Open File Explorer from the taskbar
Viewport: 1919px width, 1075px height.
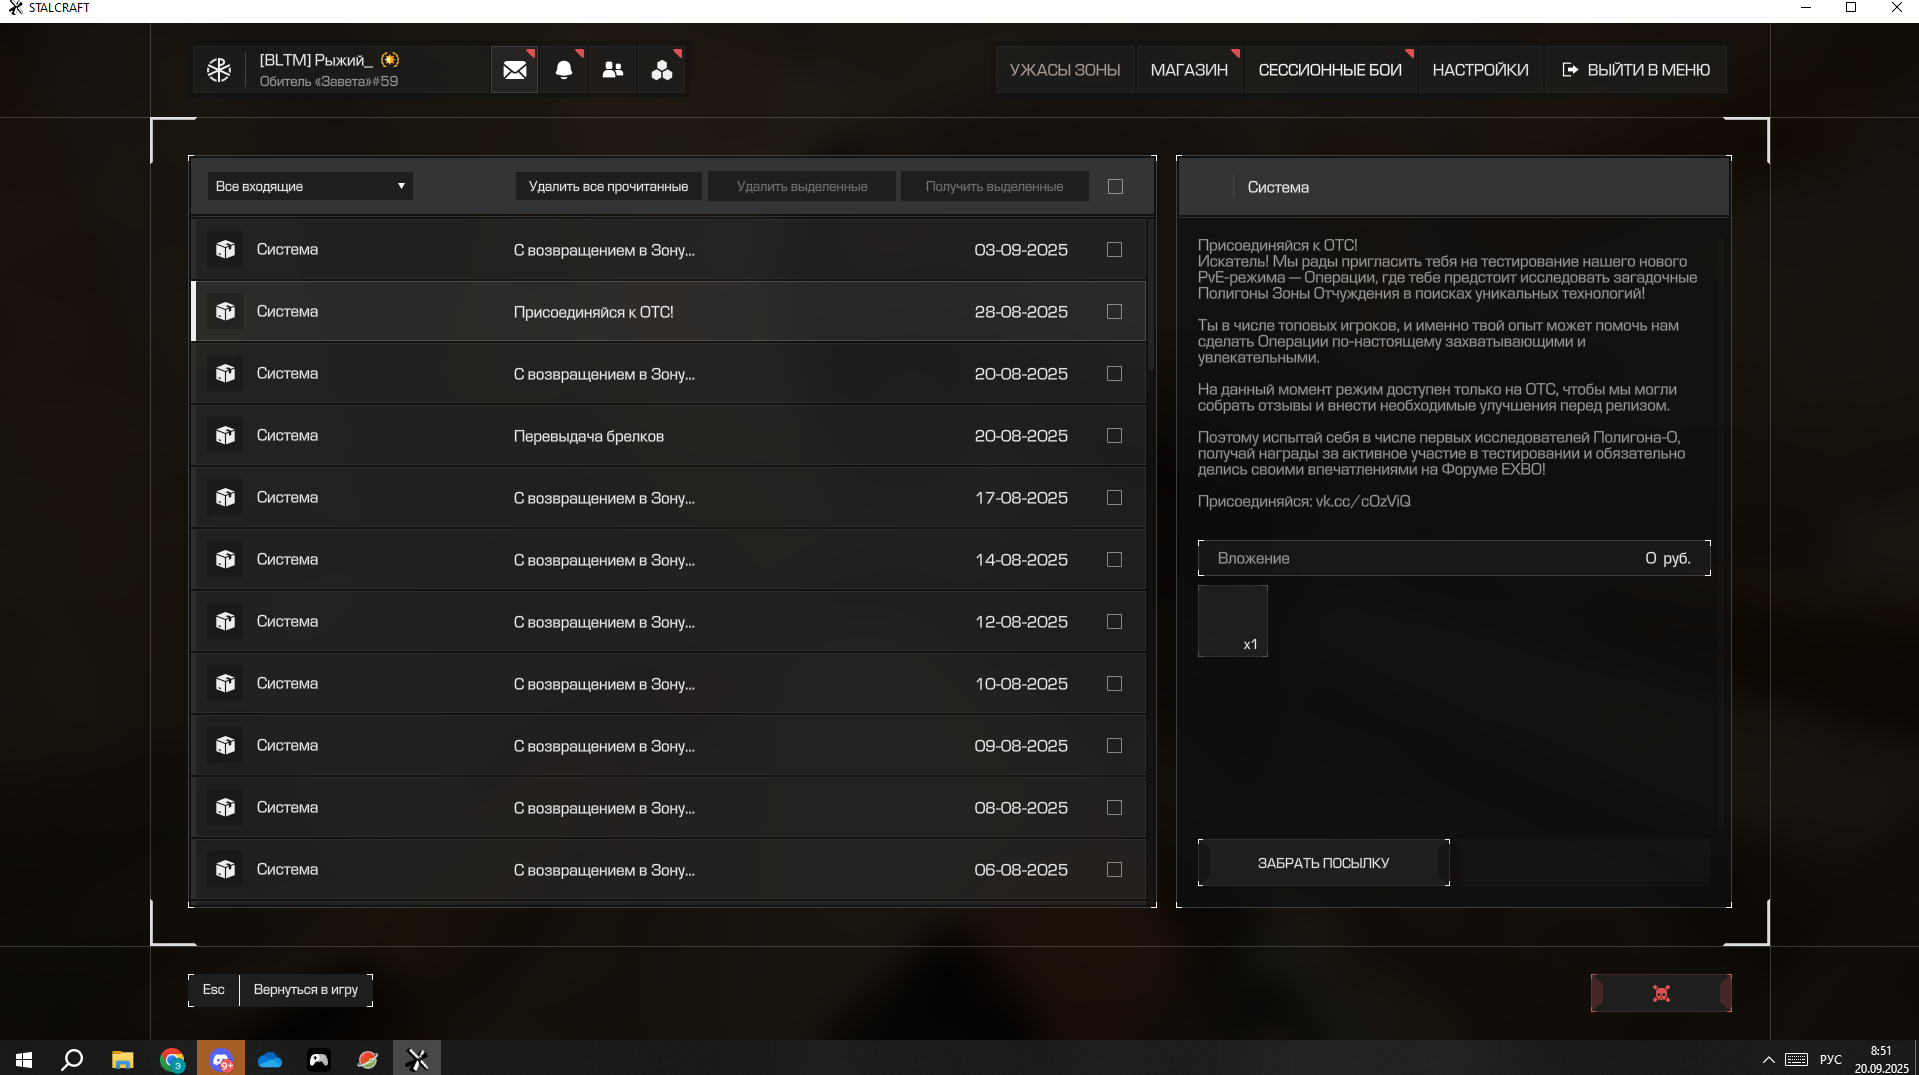(x=122, y=1059)
